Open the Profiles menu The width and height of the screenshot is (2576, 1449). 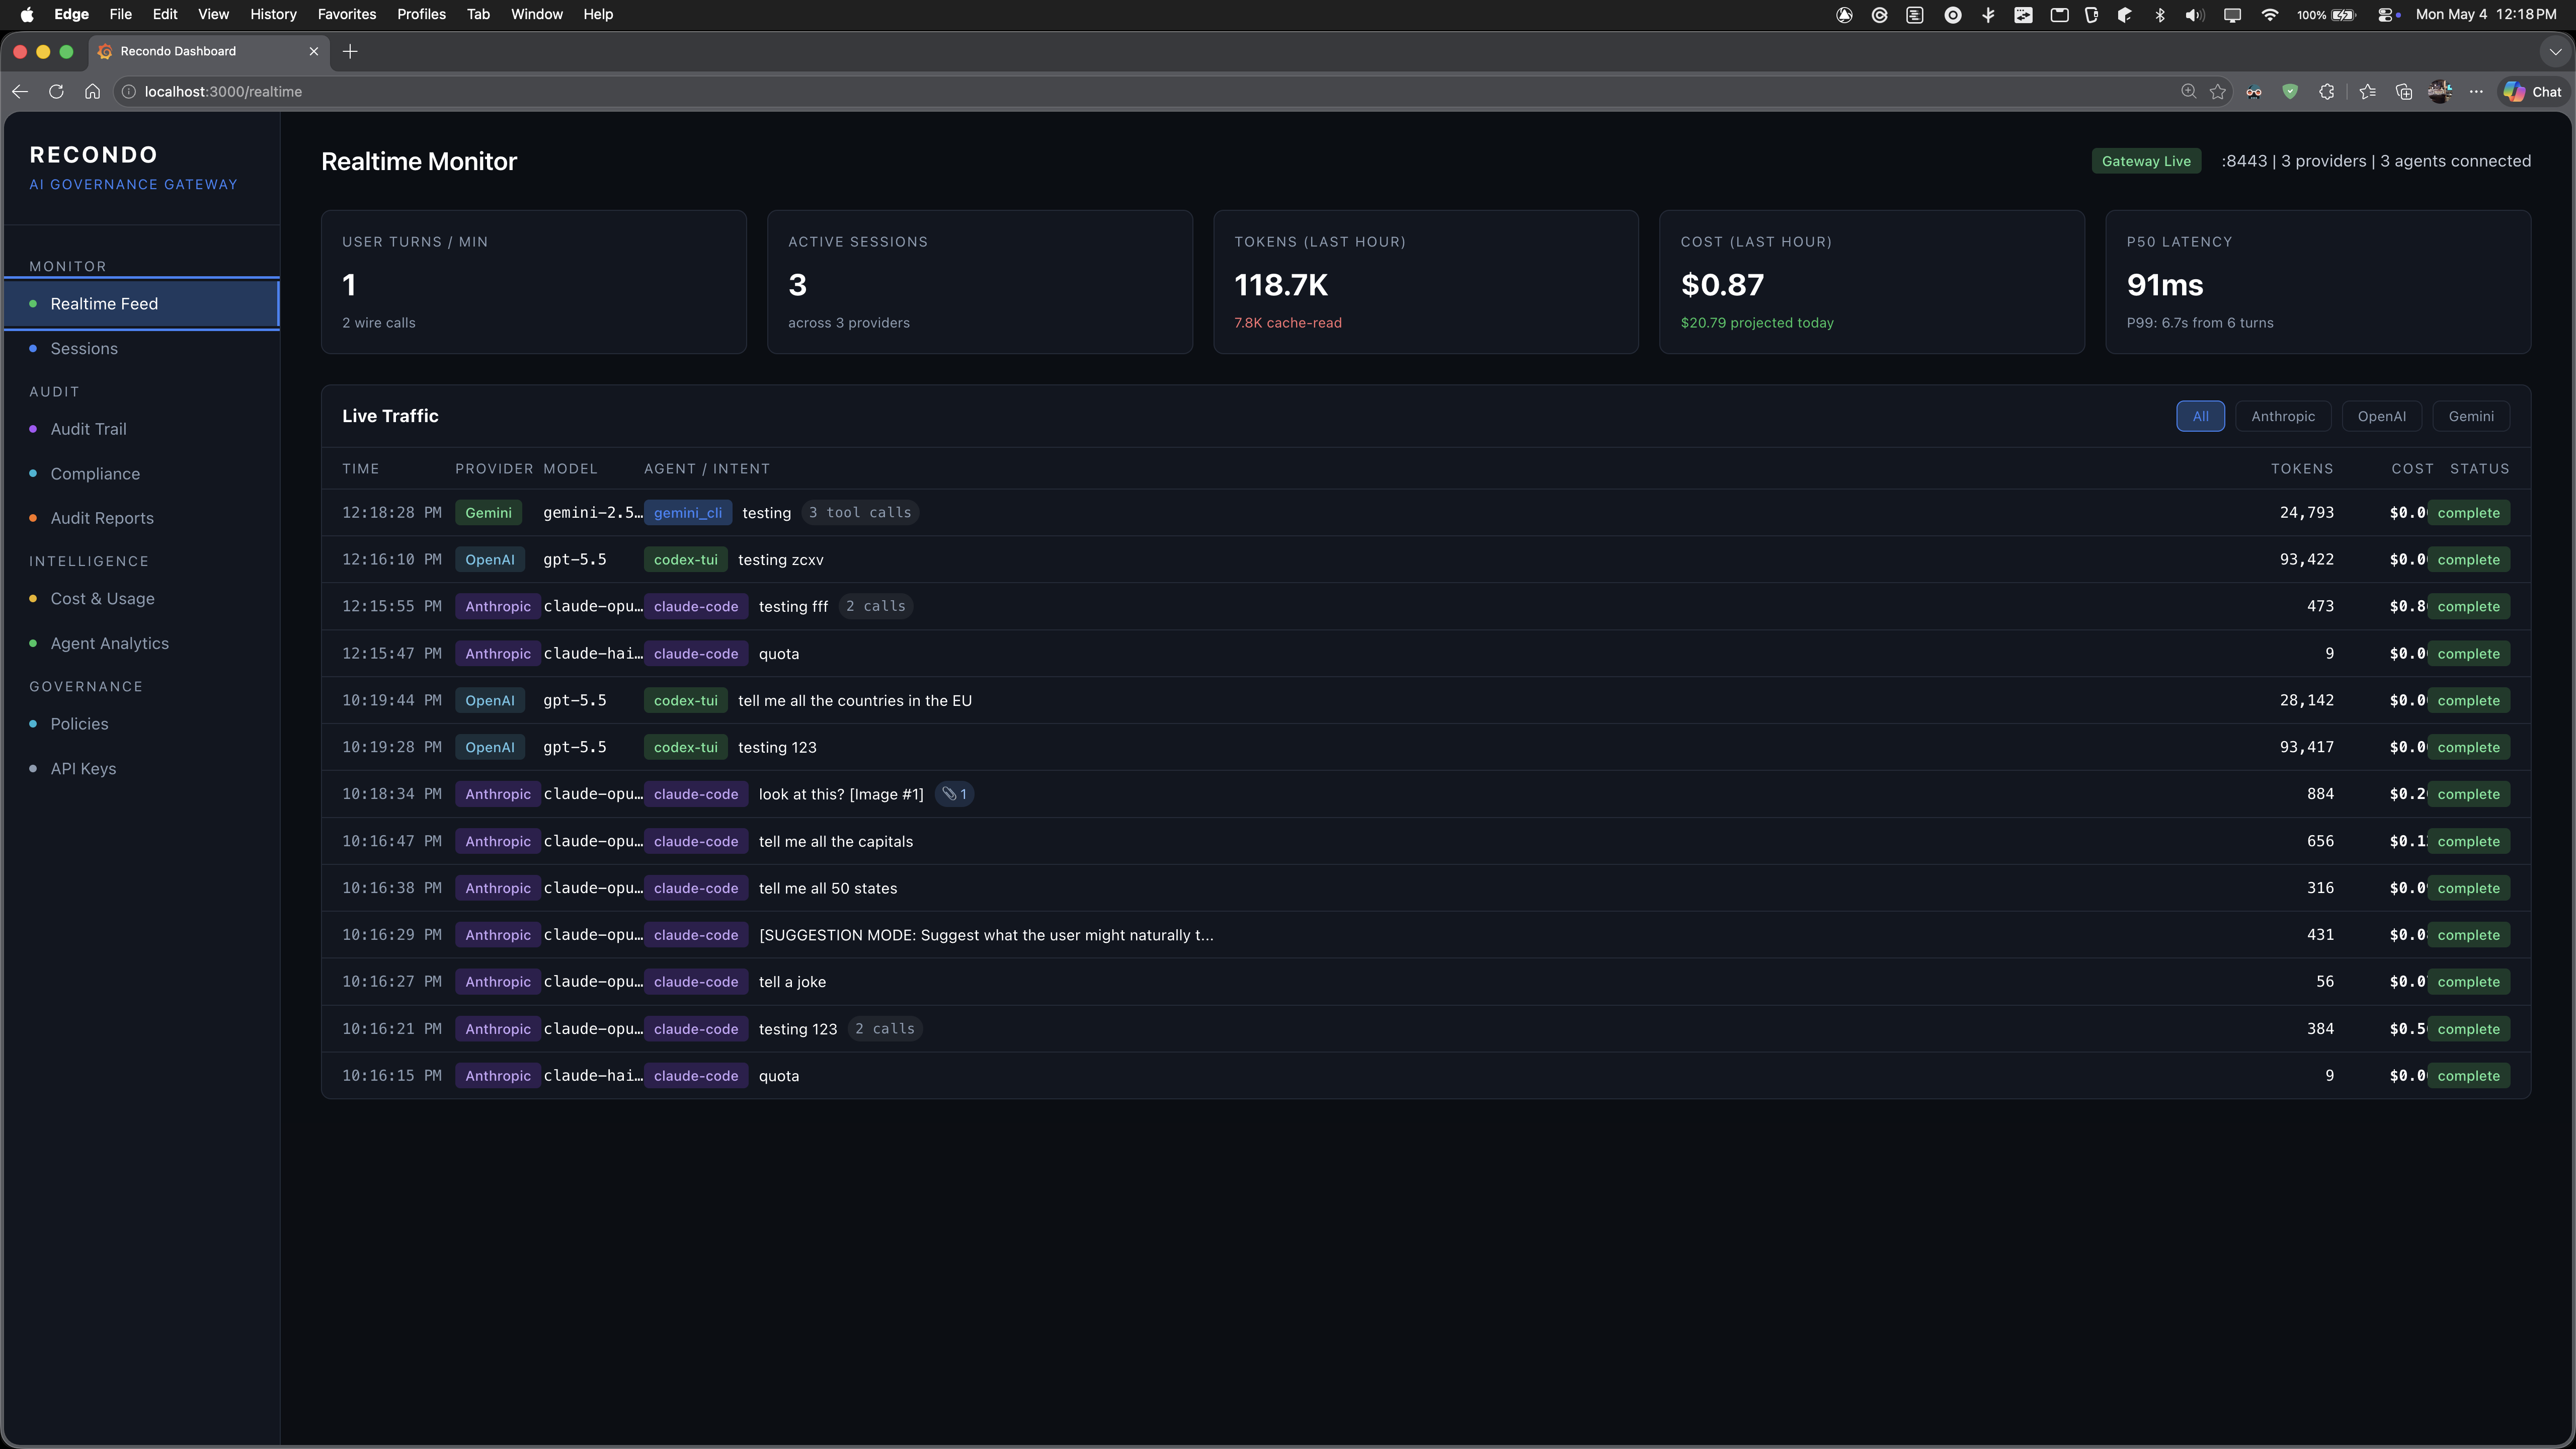click(421, 14)
